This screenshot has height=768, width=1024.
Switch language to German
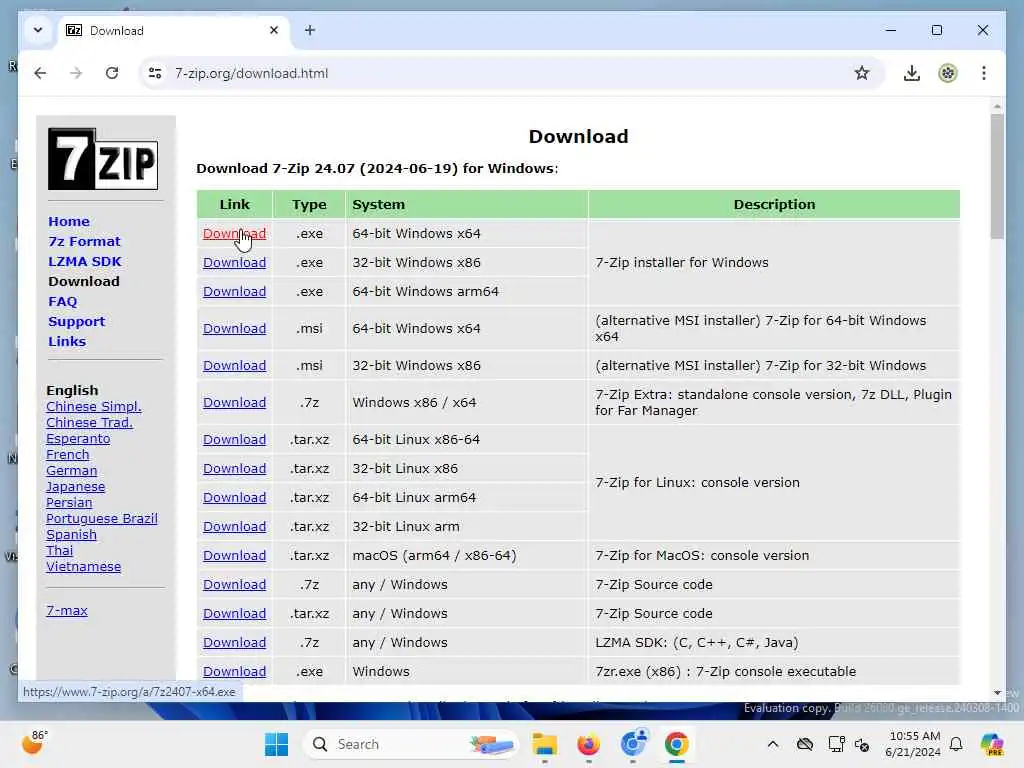(71, 470)
